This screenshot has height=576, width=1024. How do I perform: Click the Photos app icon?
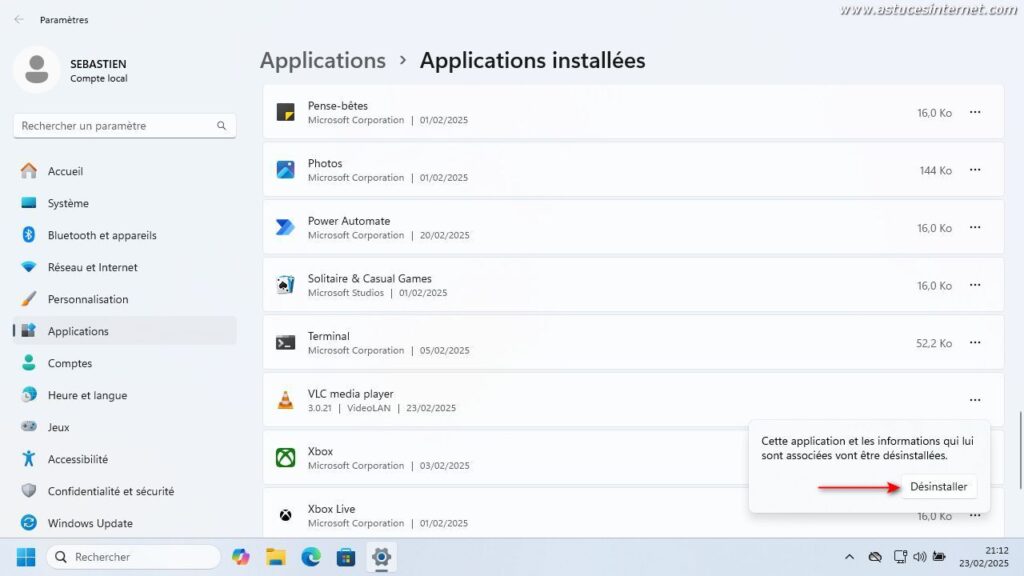(285, 169)
